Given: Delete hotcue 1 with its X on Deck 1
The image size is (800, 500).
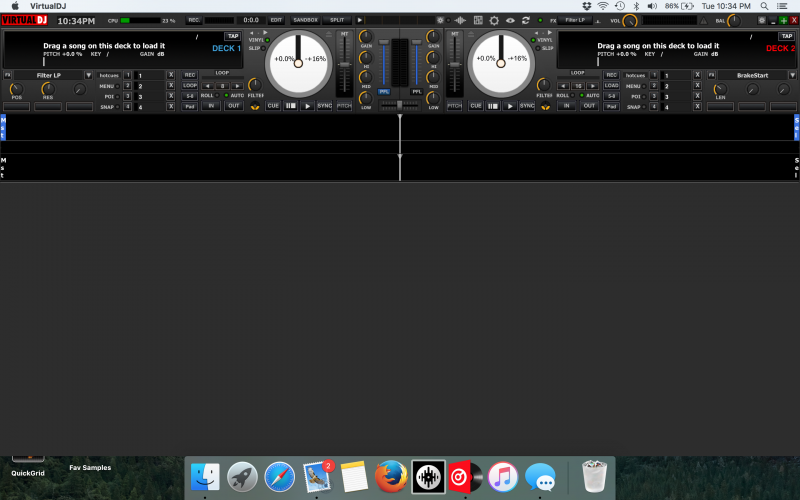Looking at the screenshot, I should tap(171, 75).
